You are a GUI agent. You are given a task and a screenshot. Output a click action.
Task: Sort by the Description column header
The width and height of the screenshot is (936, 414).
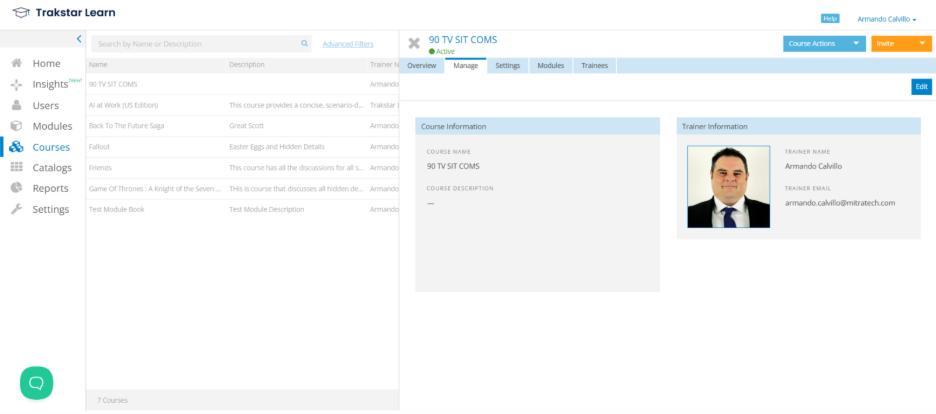click(247, 64)
